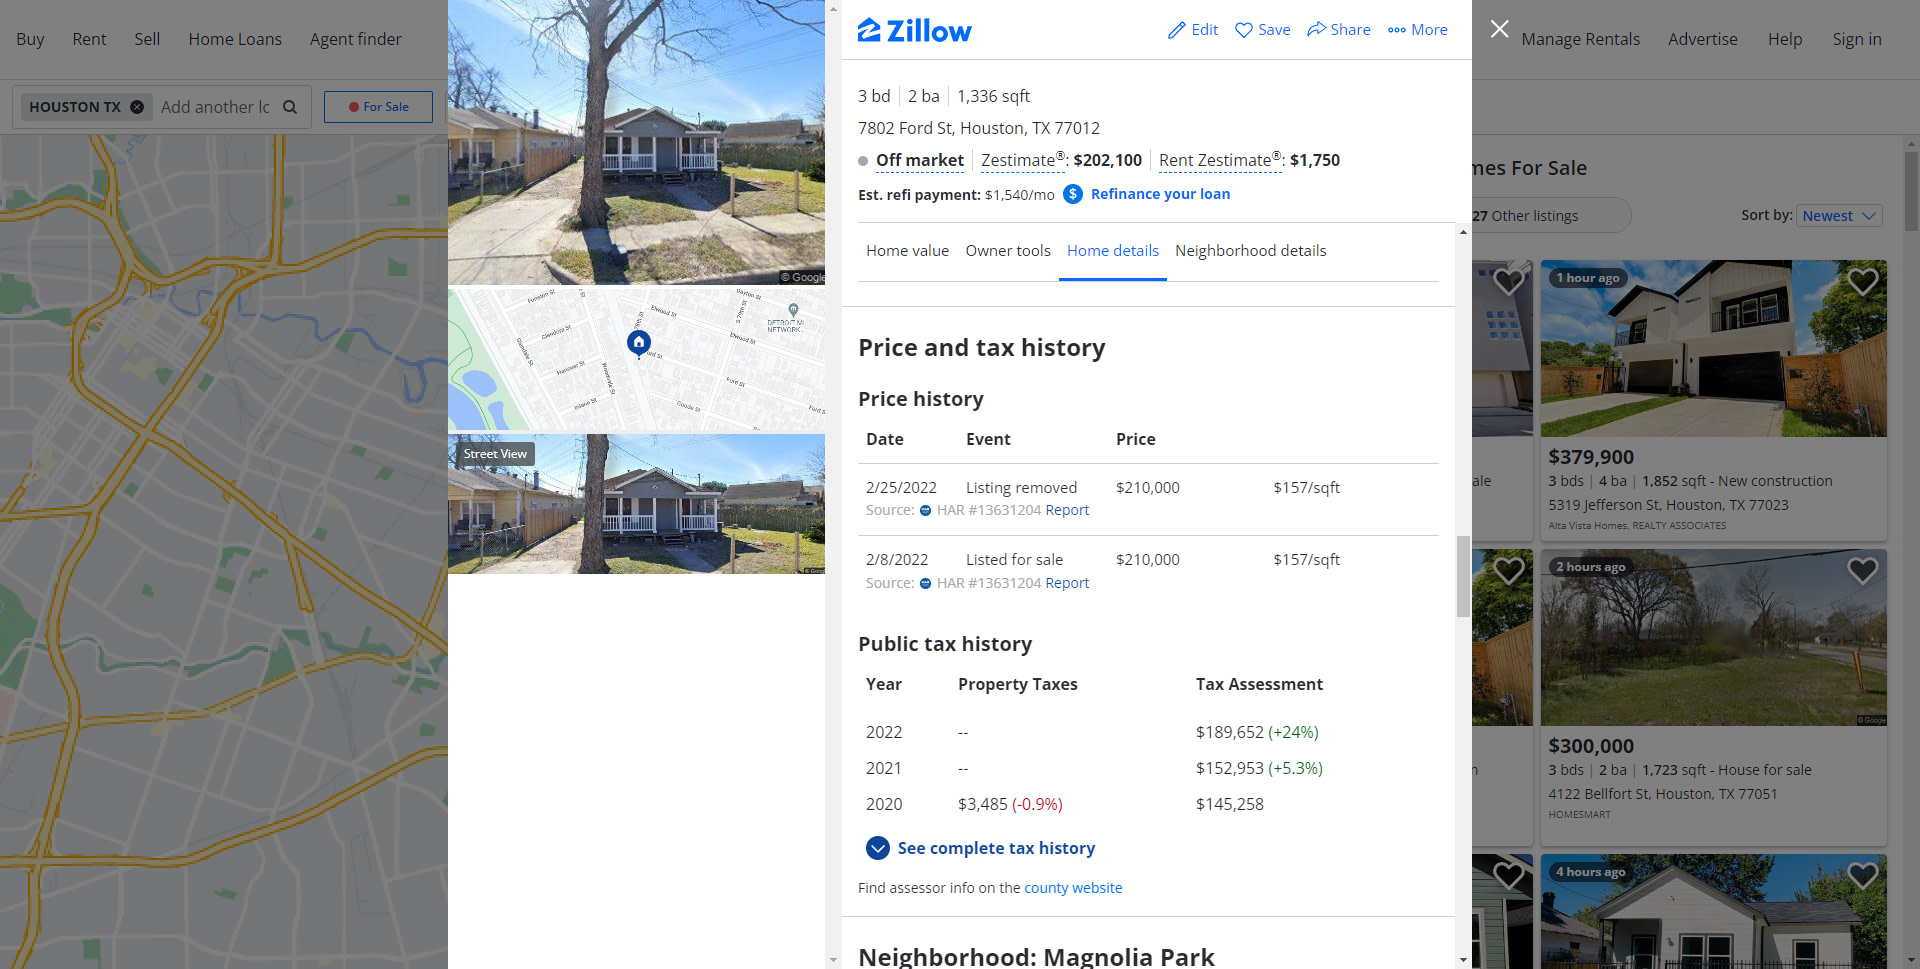Click address 5319 Jefferson St listing
The height and width of the screenshot is (969, 1920).
(x=1668, y=505)
